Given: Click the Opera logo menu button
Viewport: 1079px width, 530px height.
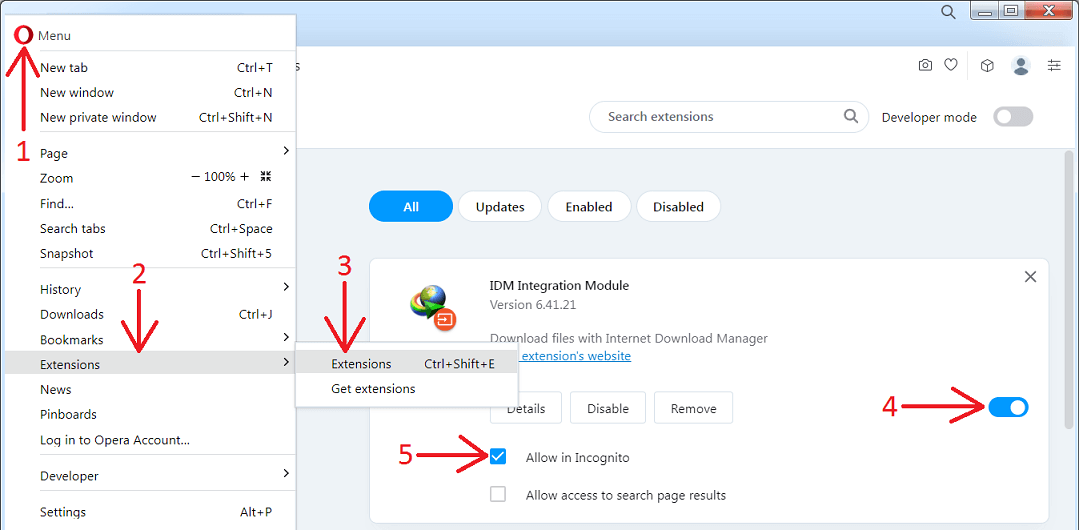Looking at the screenshot, I should coord(23,35).
